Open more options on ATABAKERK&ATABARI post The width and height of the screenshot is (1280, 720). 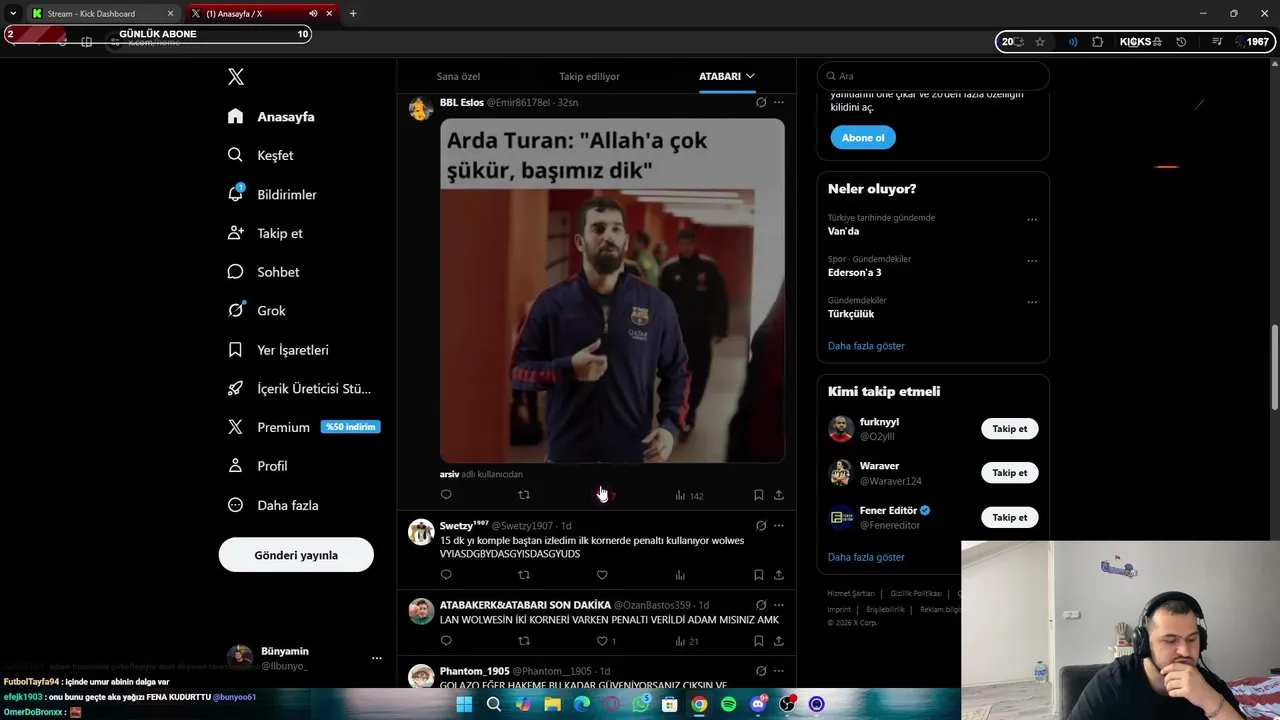[779, 605]
